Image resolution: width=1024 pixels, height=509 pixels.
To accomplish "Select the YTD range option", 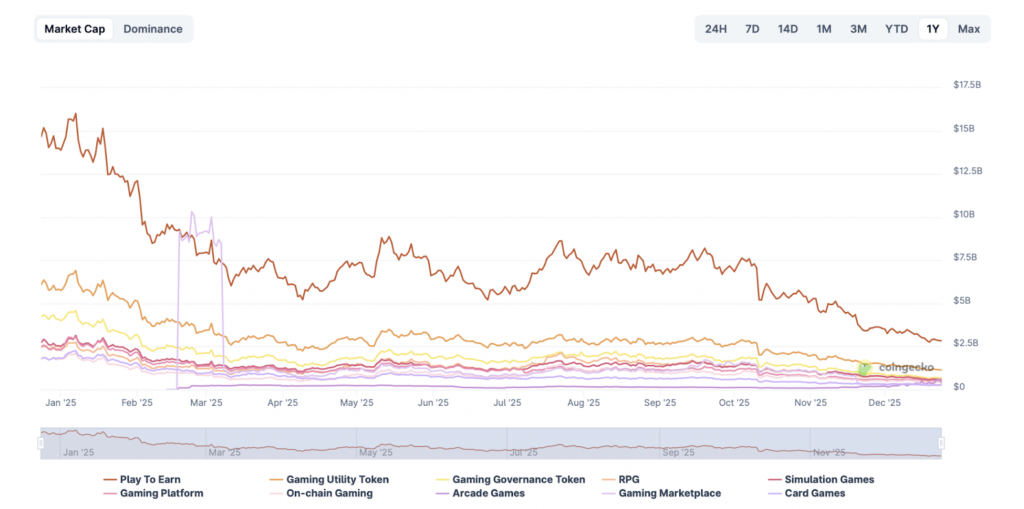I will (x=896, y=29).
